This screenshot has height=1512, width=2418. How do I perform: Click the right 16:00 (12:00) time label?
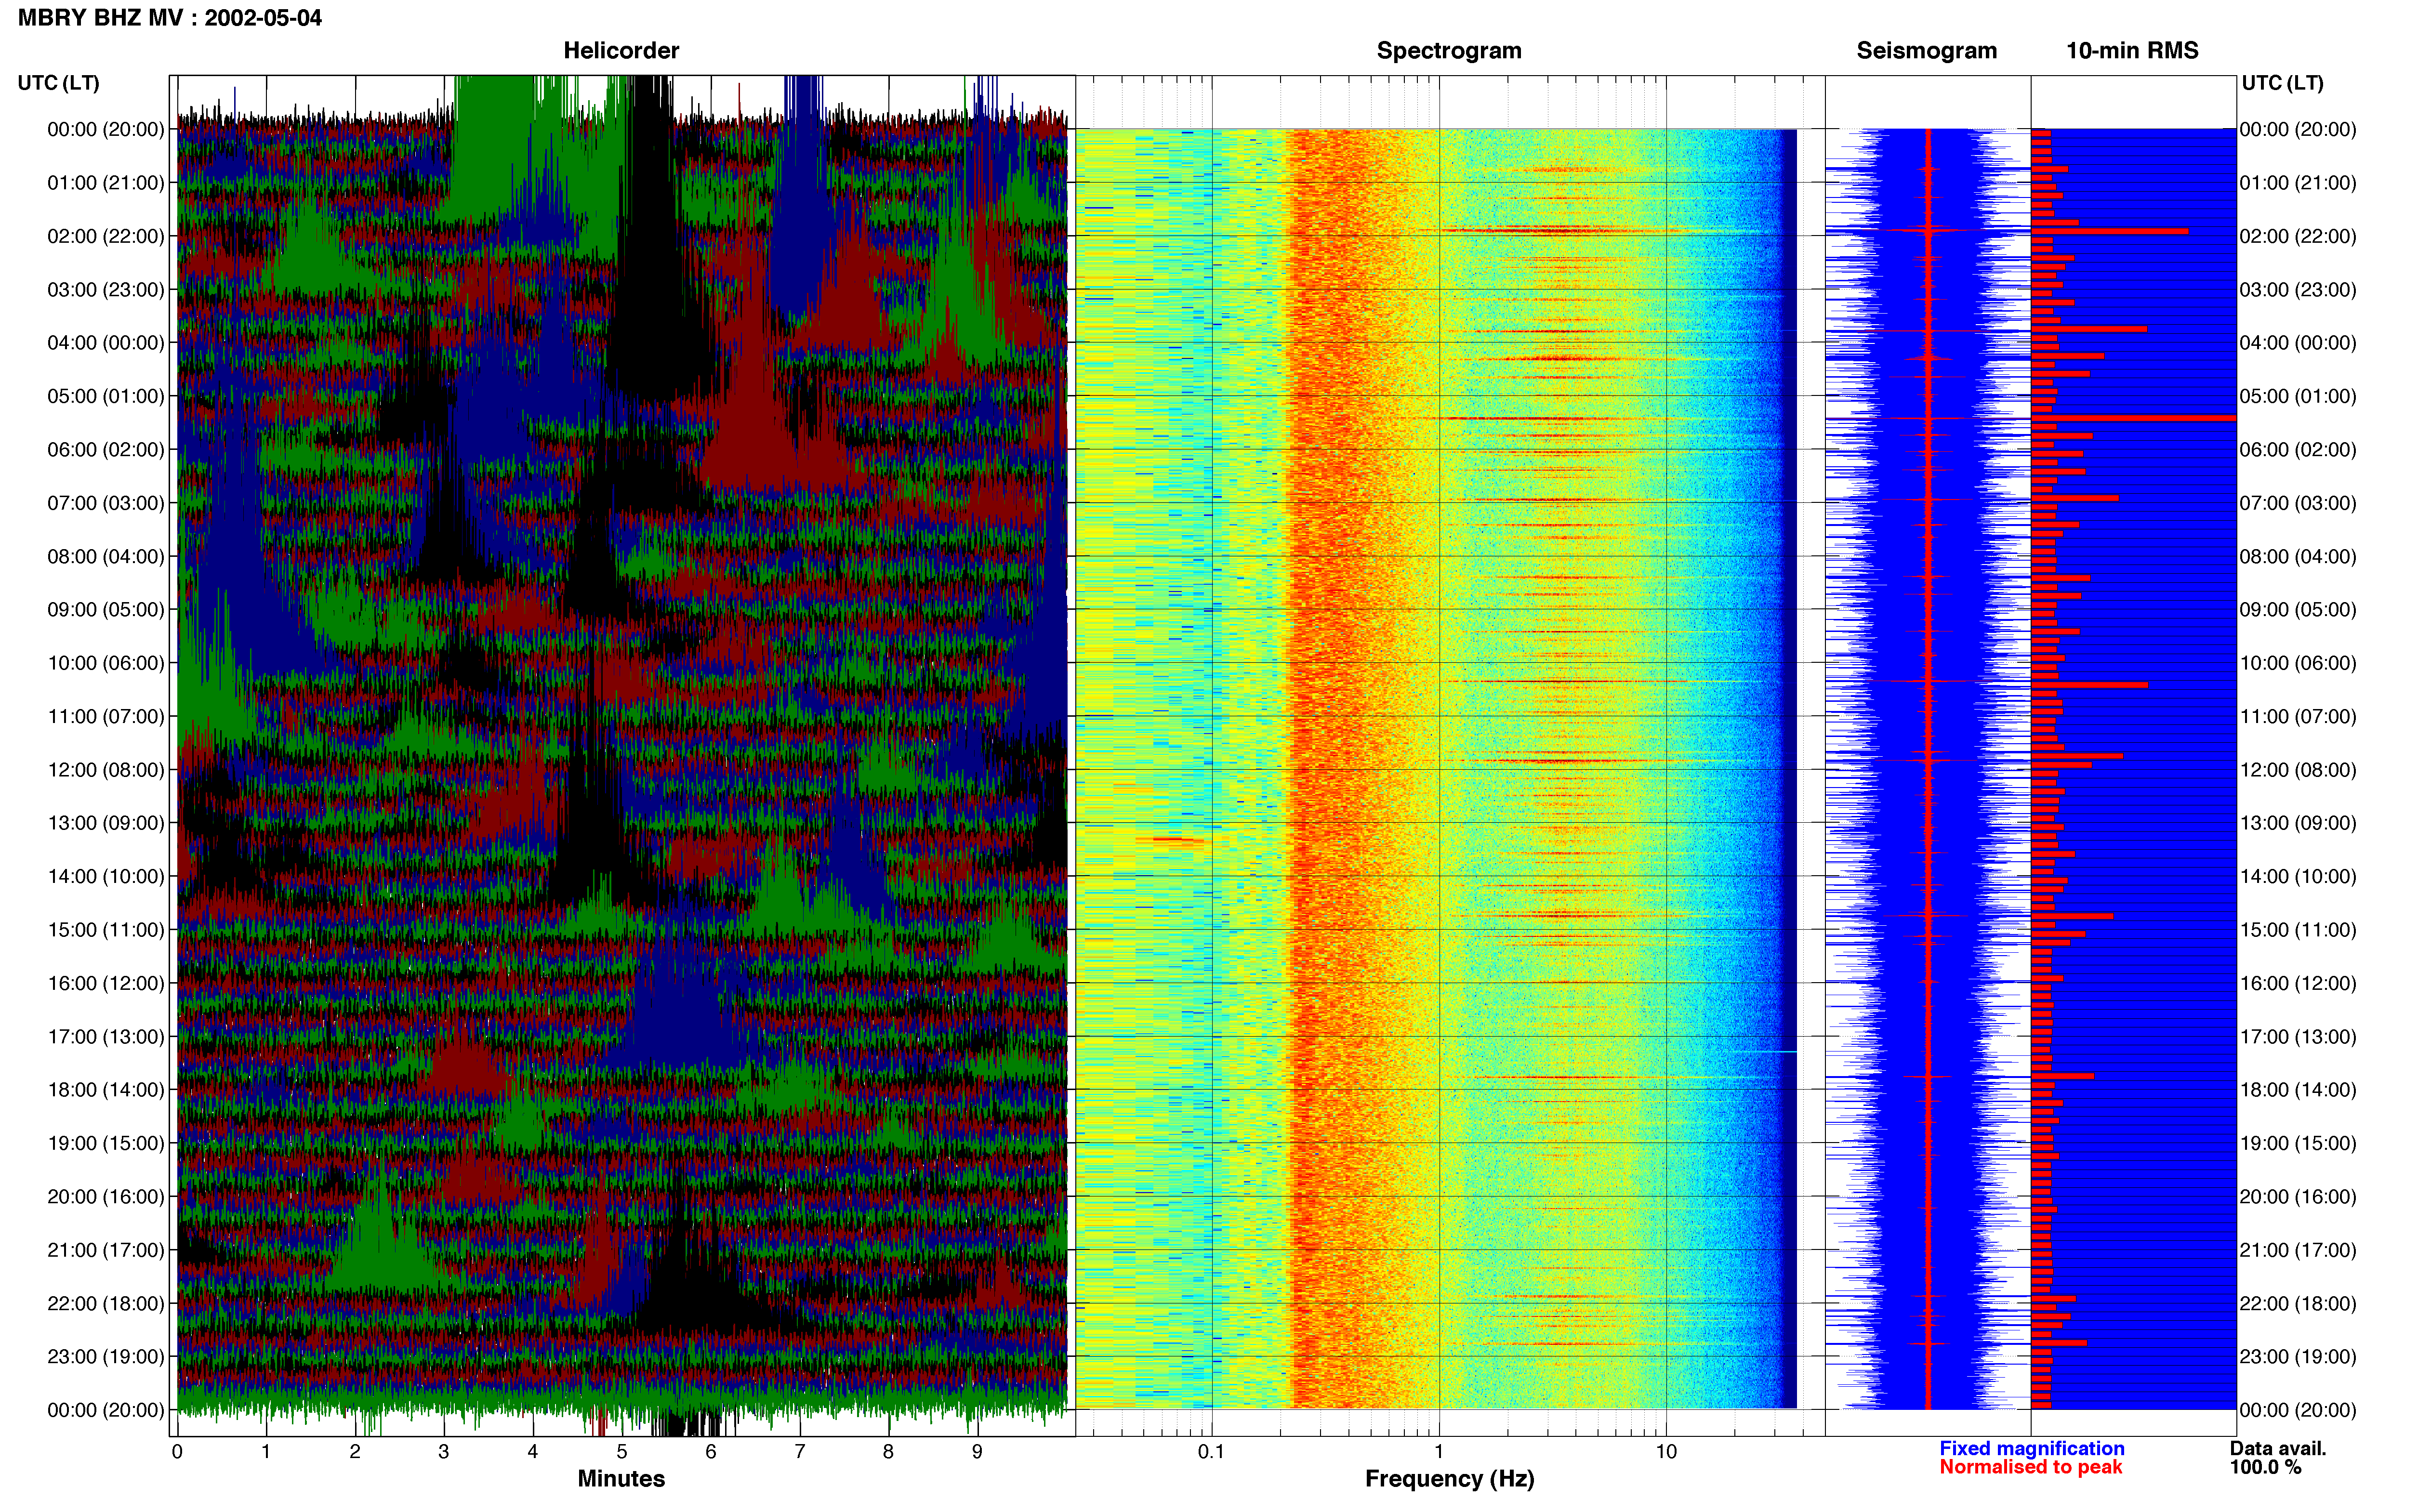pyautogui.click(x=2298, y=983)
